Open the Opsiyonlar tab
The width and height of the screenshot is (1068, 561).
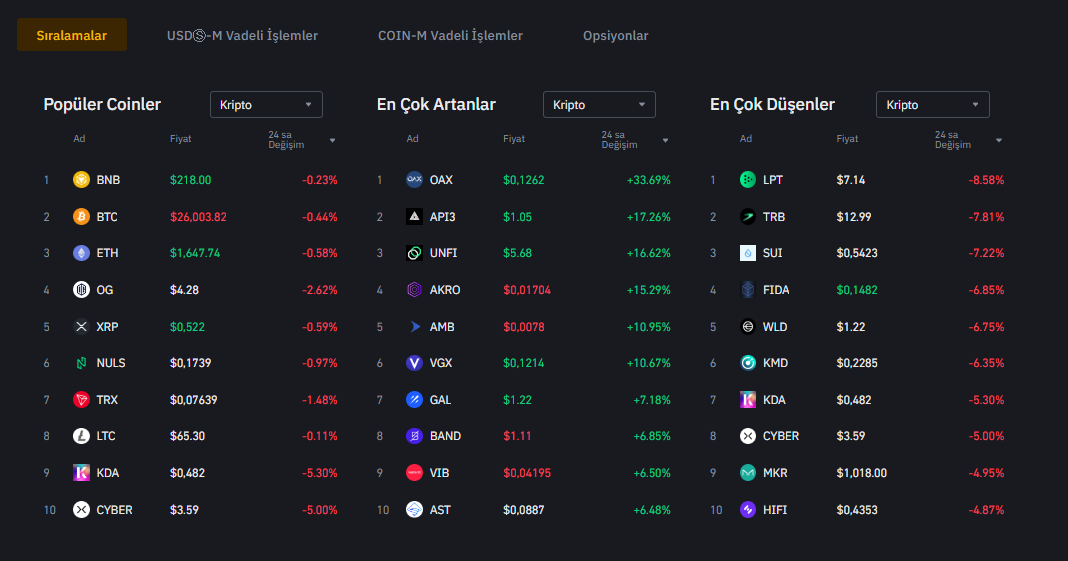pos(615,36)
